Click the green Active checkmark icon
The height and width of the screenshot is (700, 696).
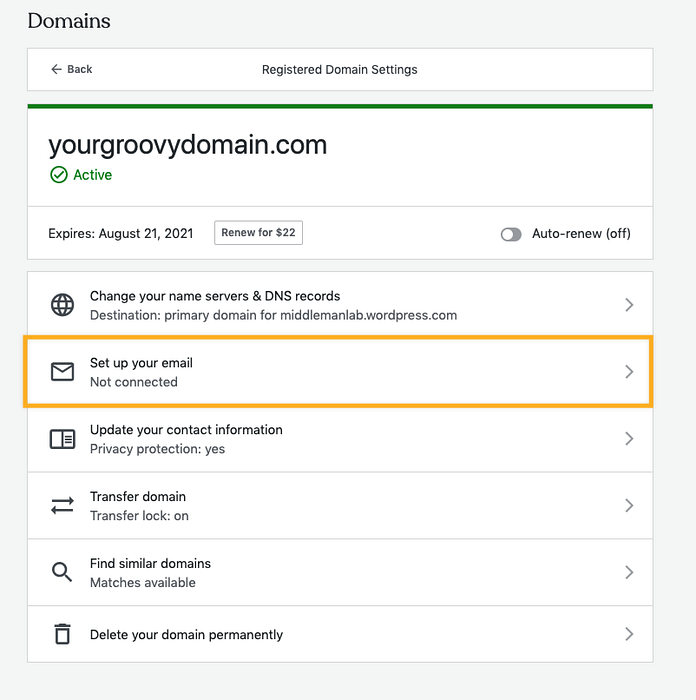click(x=58, y=175)
